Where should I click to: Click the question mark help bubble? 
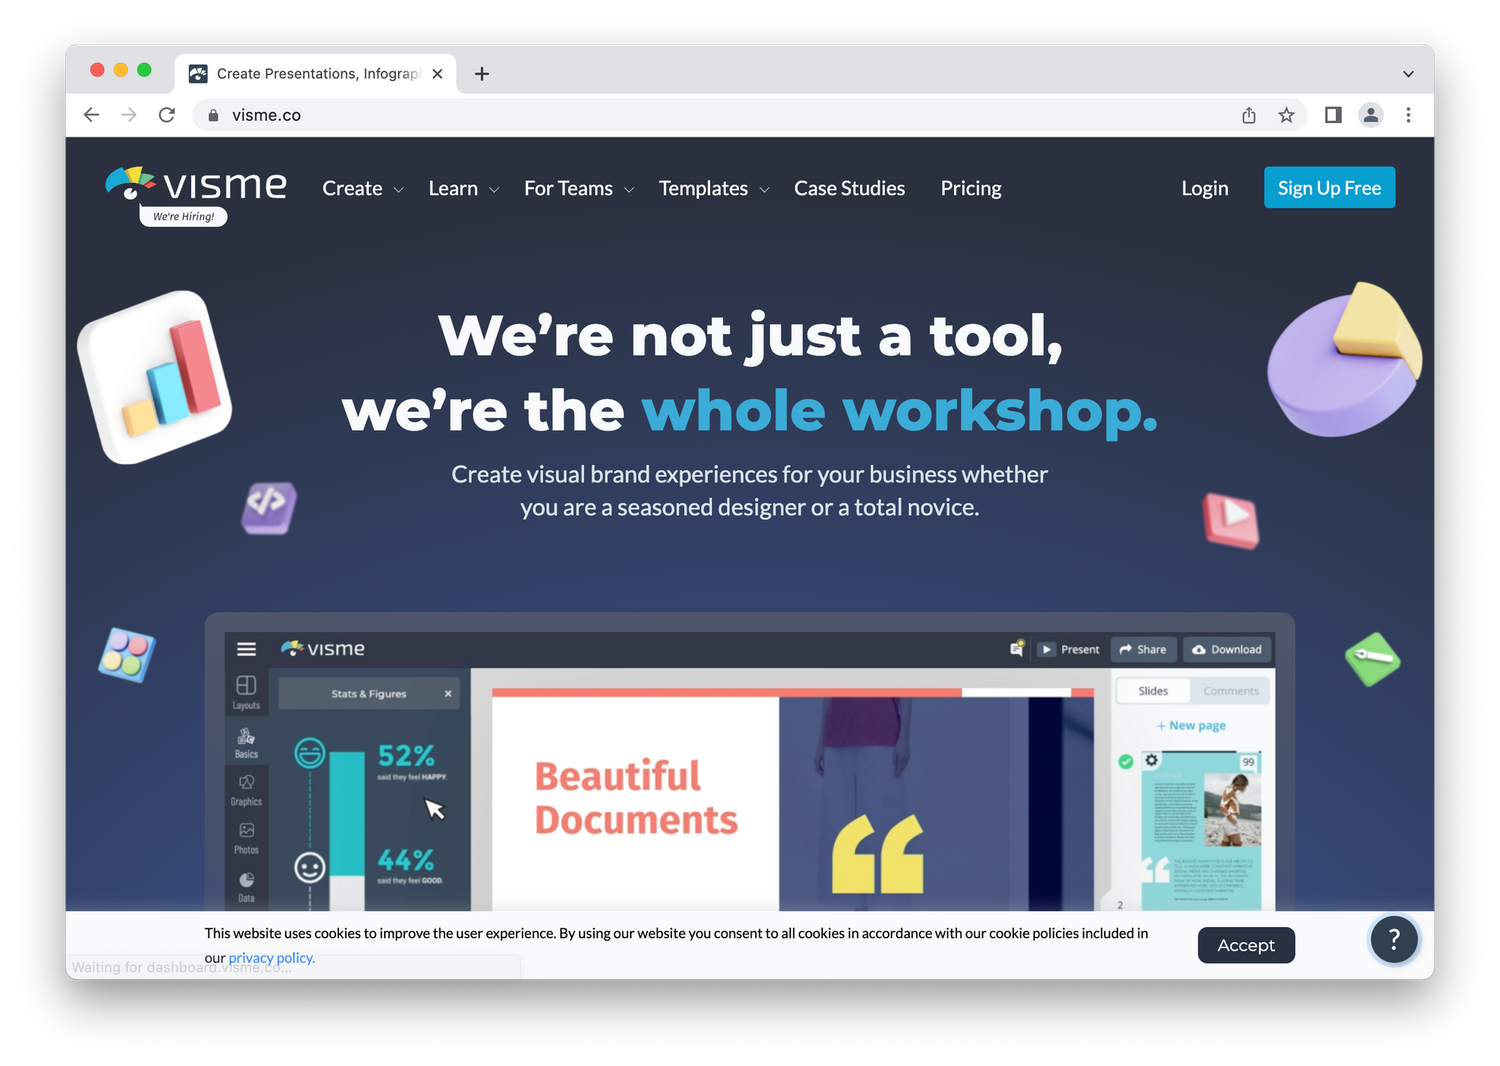[x=1393, y=940]
